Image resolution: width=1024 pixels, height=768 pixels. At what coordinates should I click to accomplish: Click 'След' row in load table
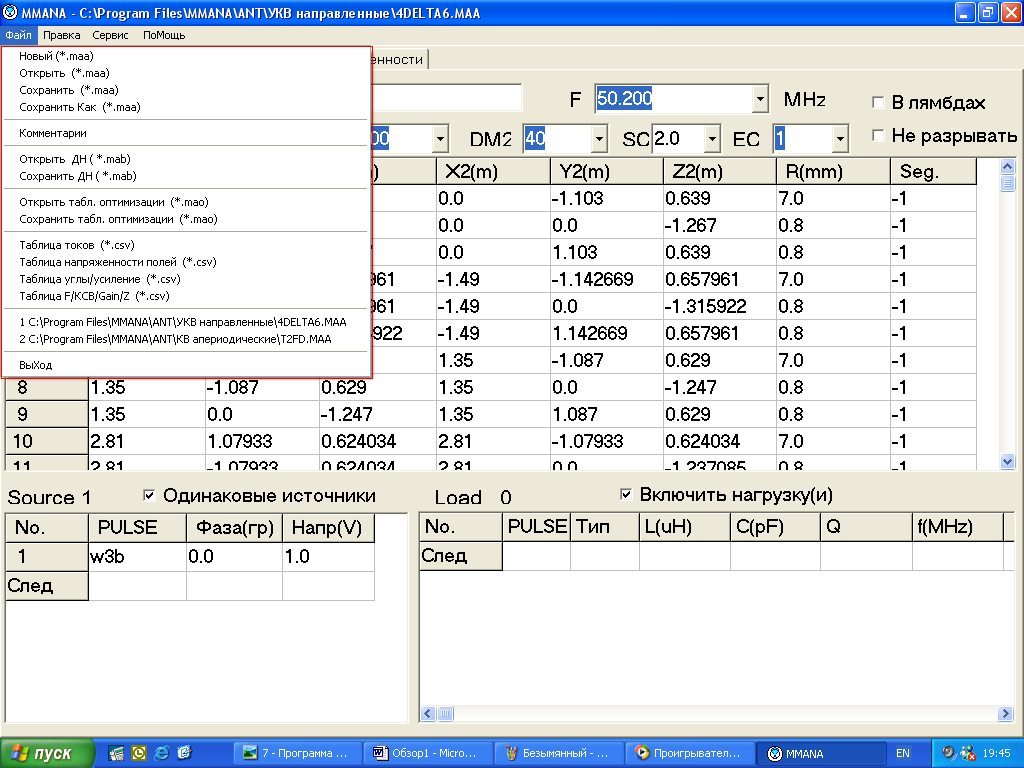460,556
